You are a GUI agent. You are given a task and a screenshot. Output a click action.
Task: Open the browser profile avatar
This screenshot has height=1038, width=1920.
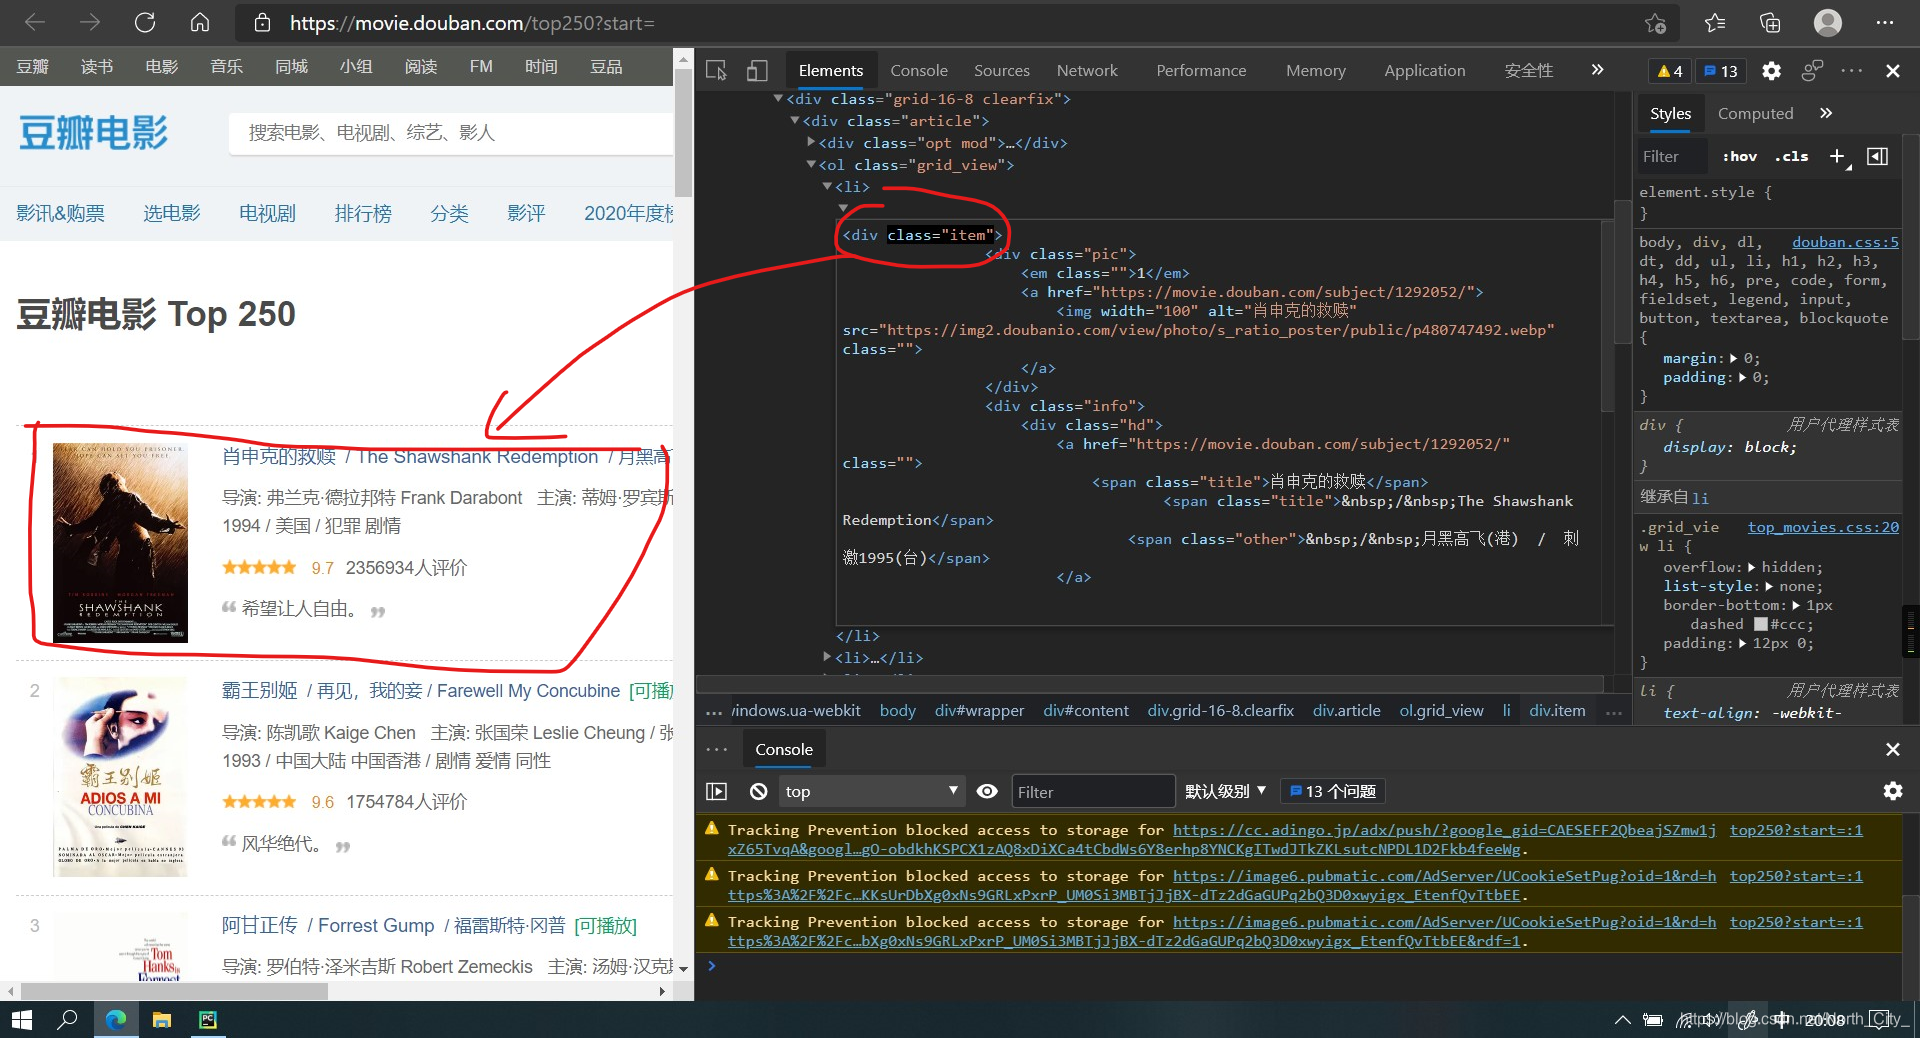(x=1828, y=22)
